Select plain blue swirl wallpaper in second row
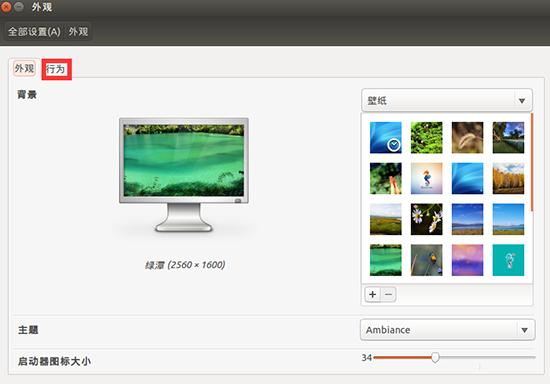Viewport: 550px width, 384px height. pyautogui.click(x=467, y=178)
